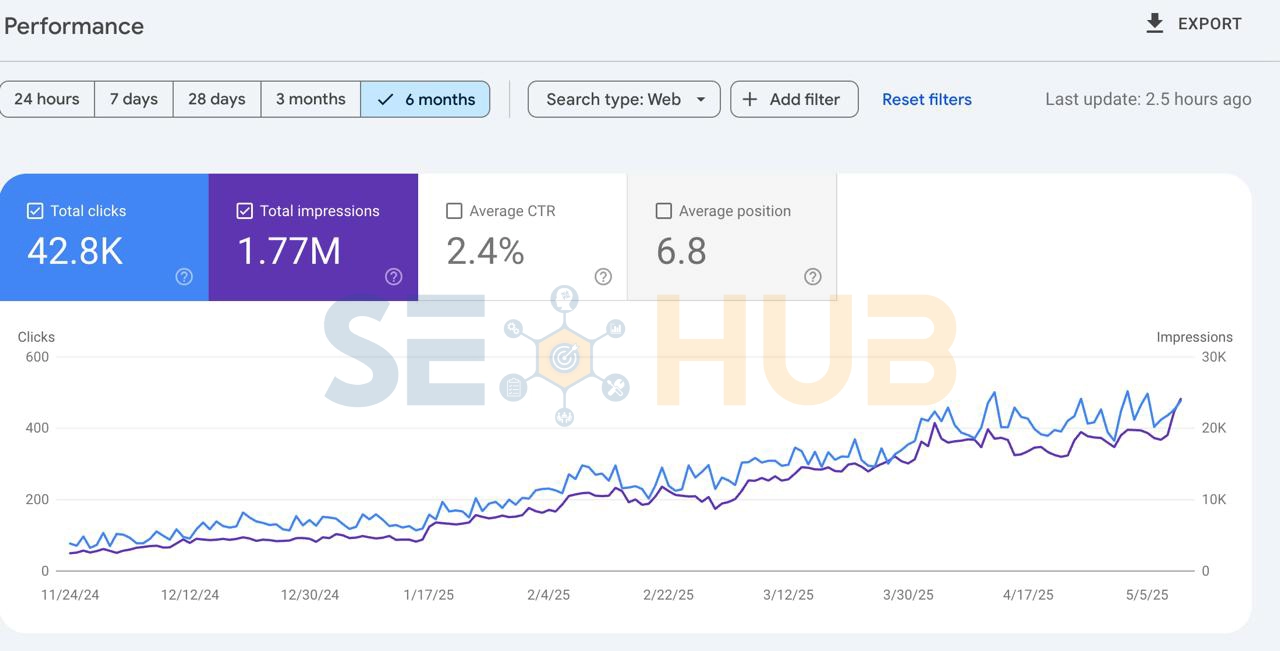Click the Reset filters link
The height and width of the screenshot is (651, 1280).
(x=926, y=100)
